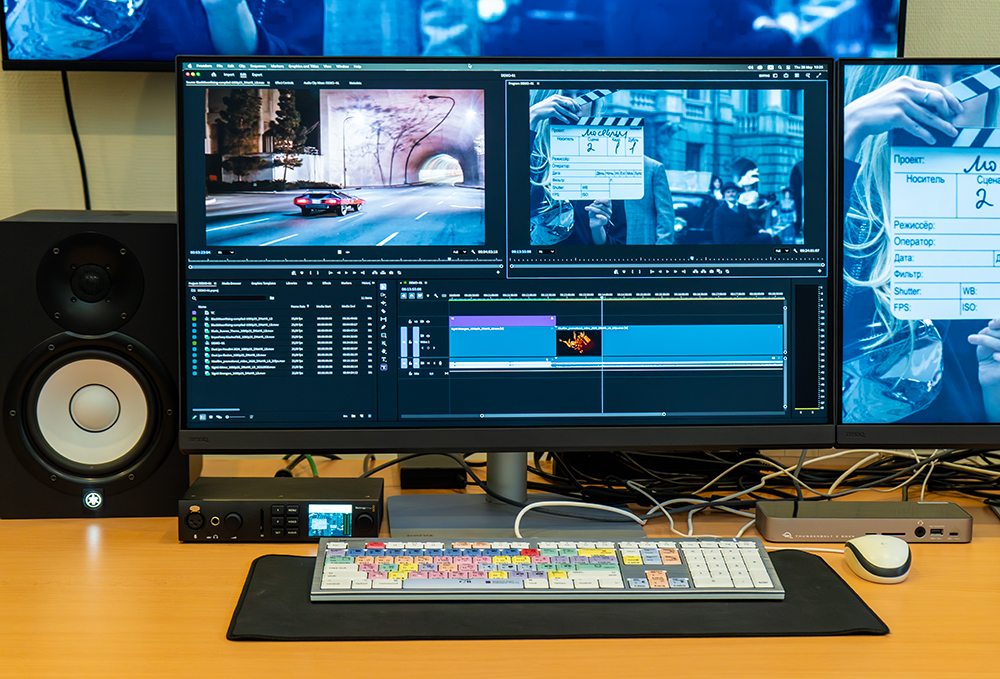Select the Razor tool in the tools panel
This screenshot has height=679, width=1000.
coord(383,311)
